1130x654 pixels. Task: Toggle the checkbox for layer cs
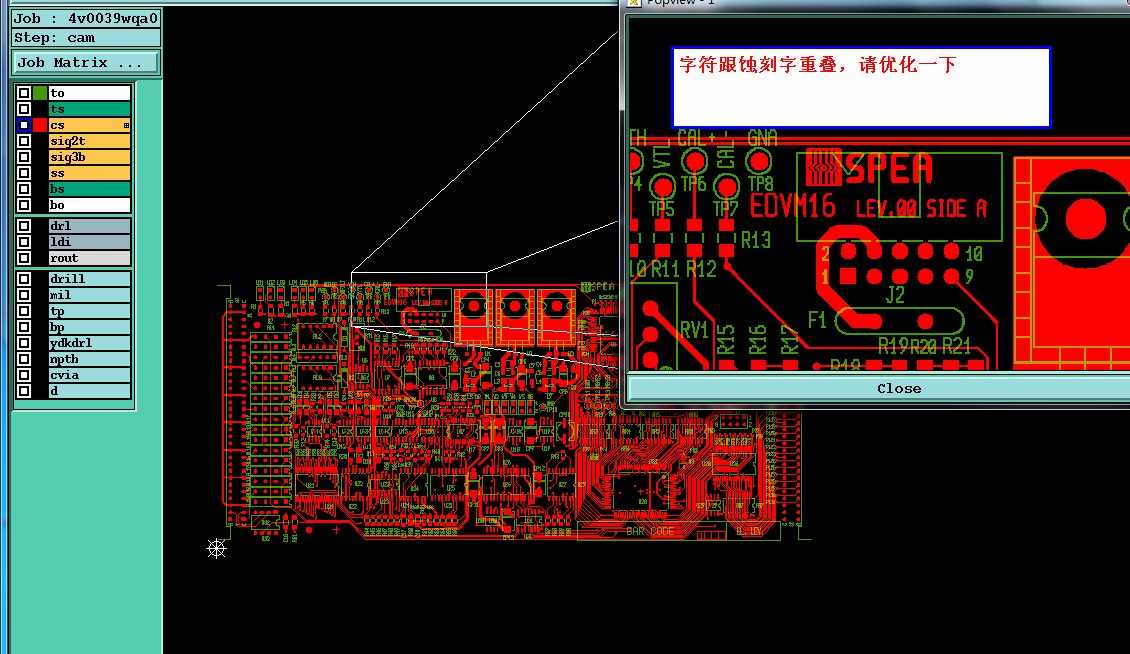[24, 125]
